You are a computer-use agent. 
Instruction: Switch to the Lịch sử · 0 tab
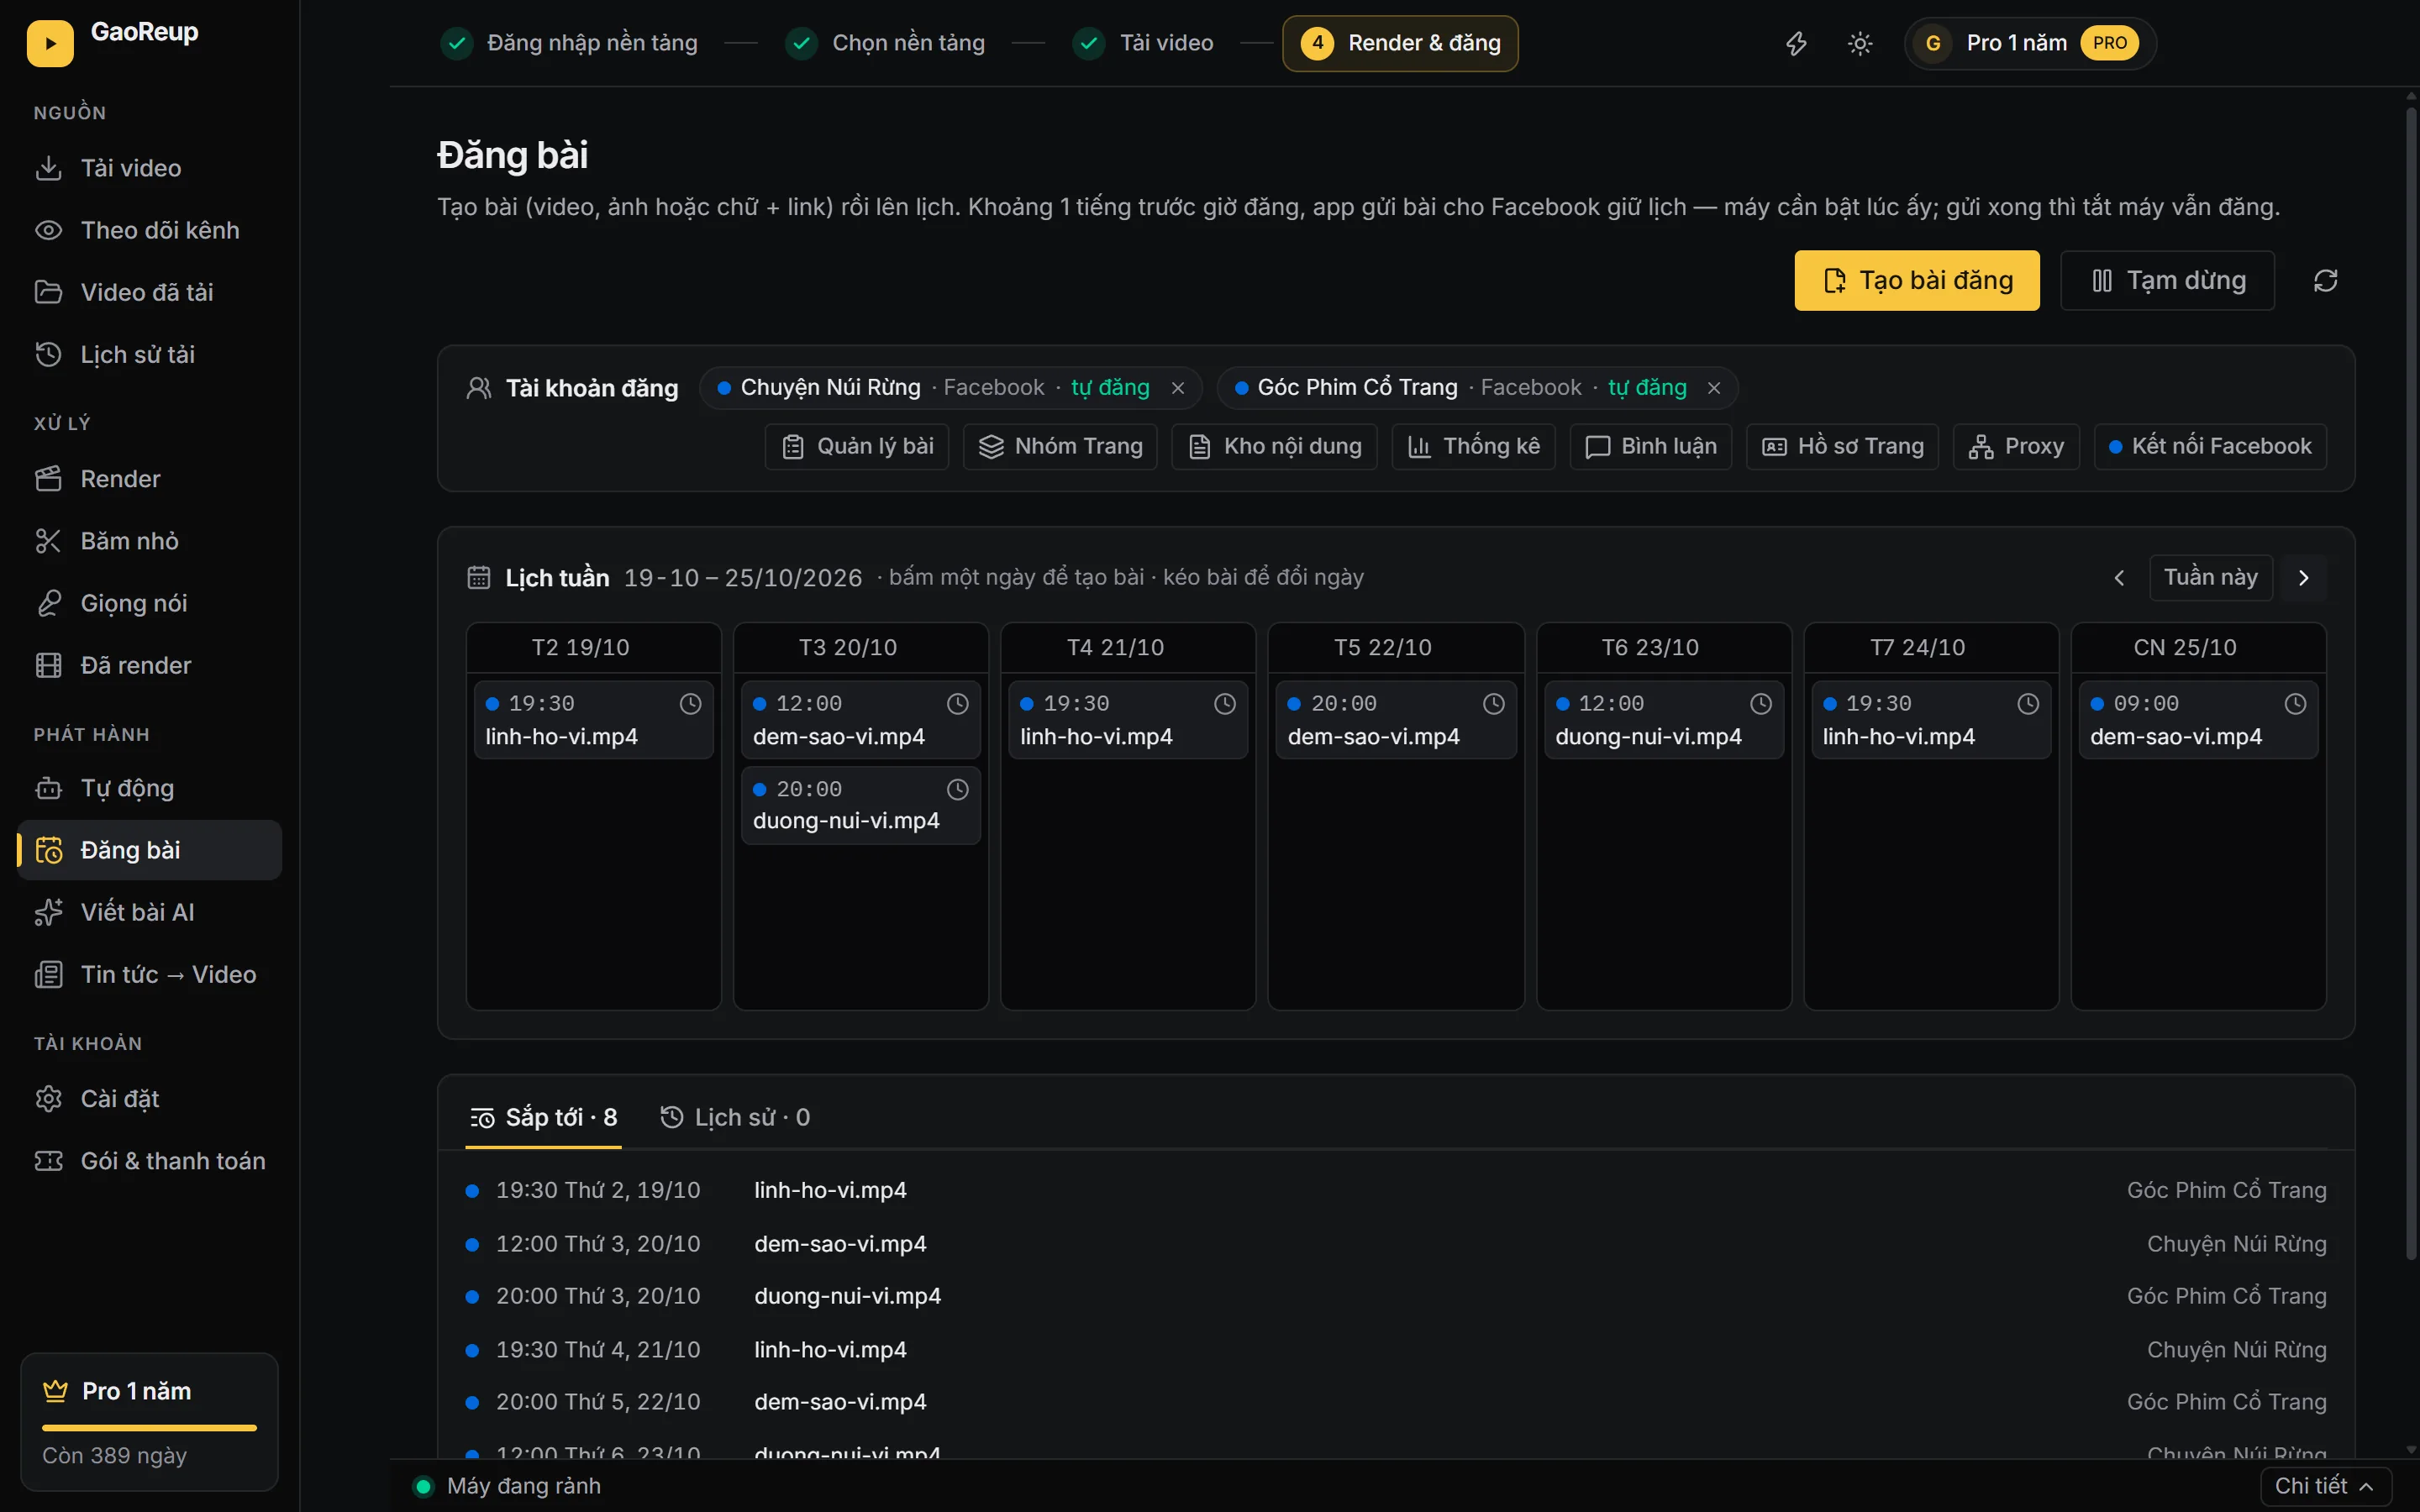(x=735, y=1118)
